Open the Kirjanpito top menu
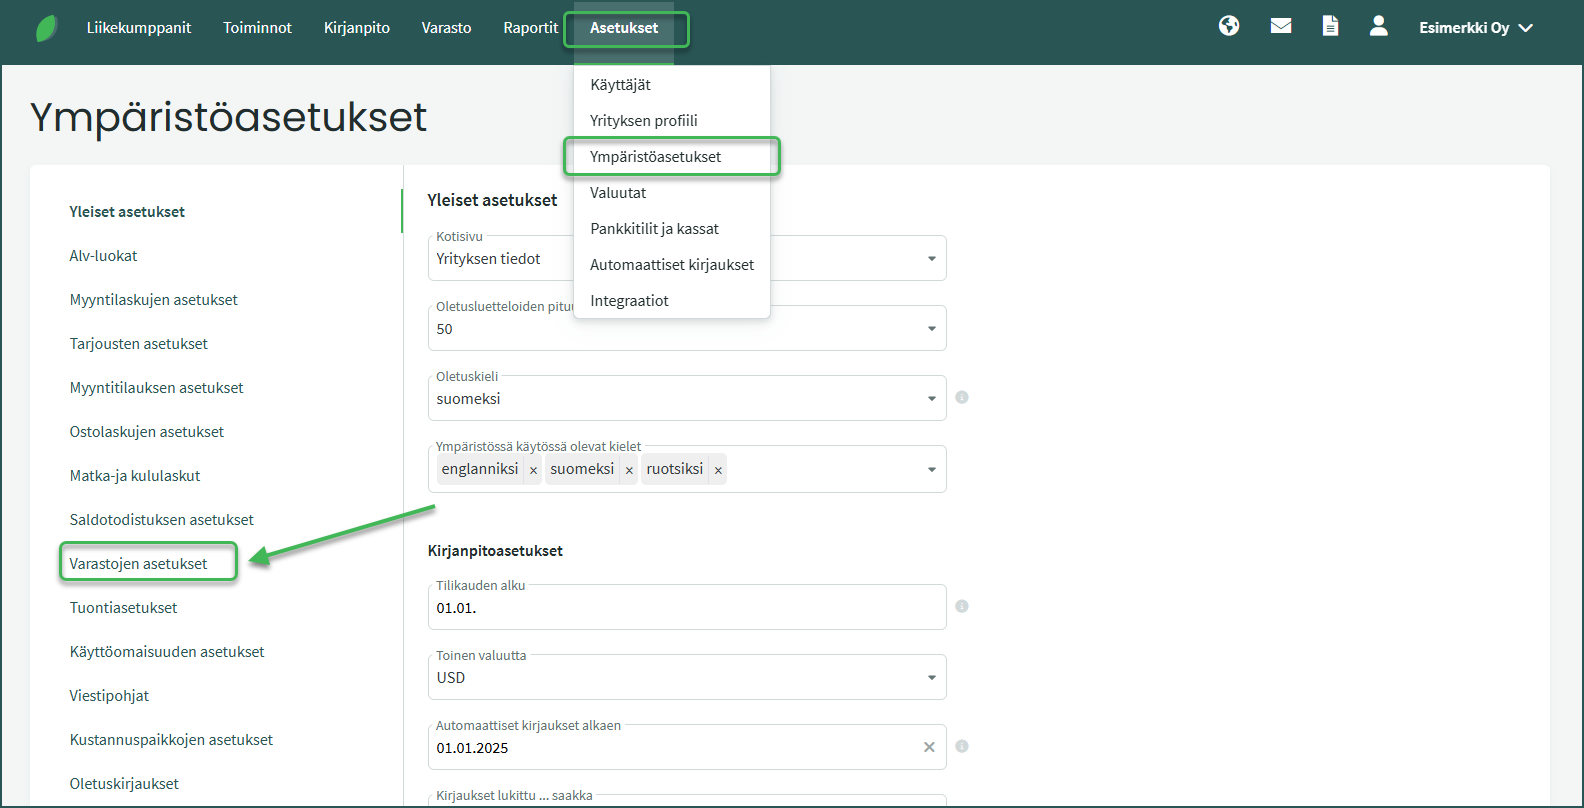Viewport: 1584px width, 808px height. pyautogui.click(x=357, y=28)
